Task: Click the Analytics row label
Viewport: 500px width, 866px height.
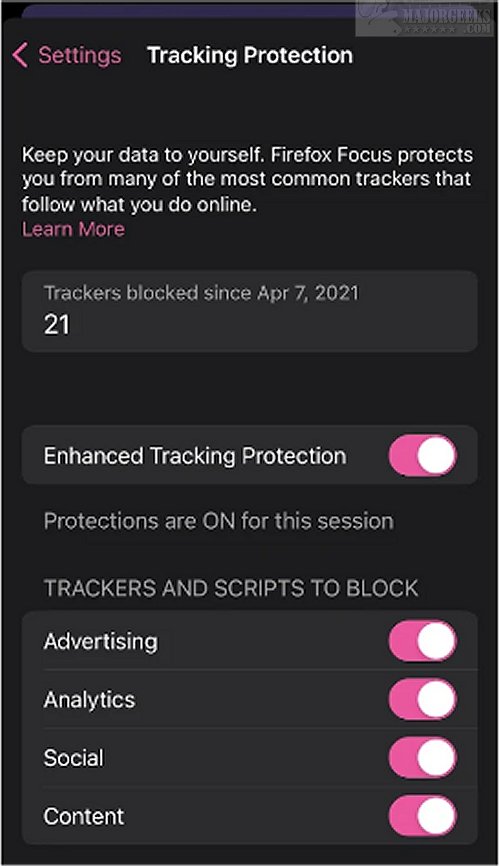Action: [90, 700]
